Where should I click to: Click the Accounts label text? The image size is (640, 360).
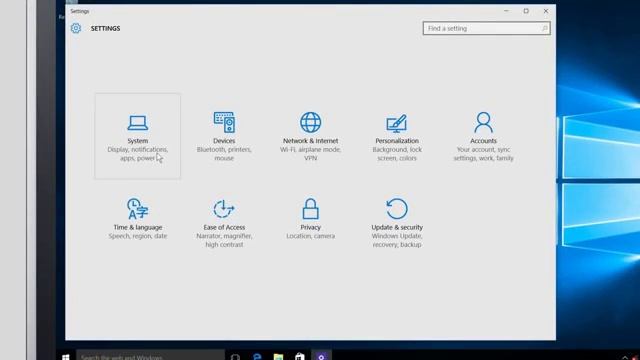coord(483,141)
